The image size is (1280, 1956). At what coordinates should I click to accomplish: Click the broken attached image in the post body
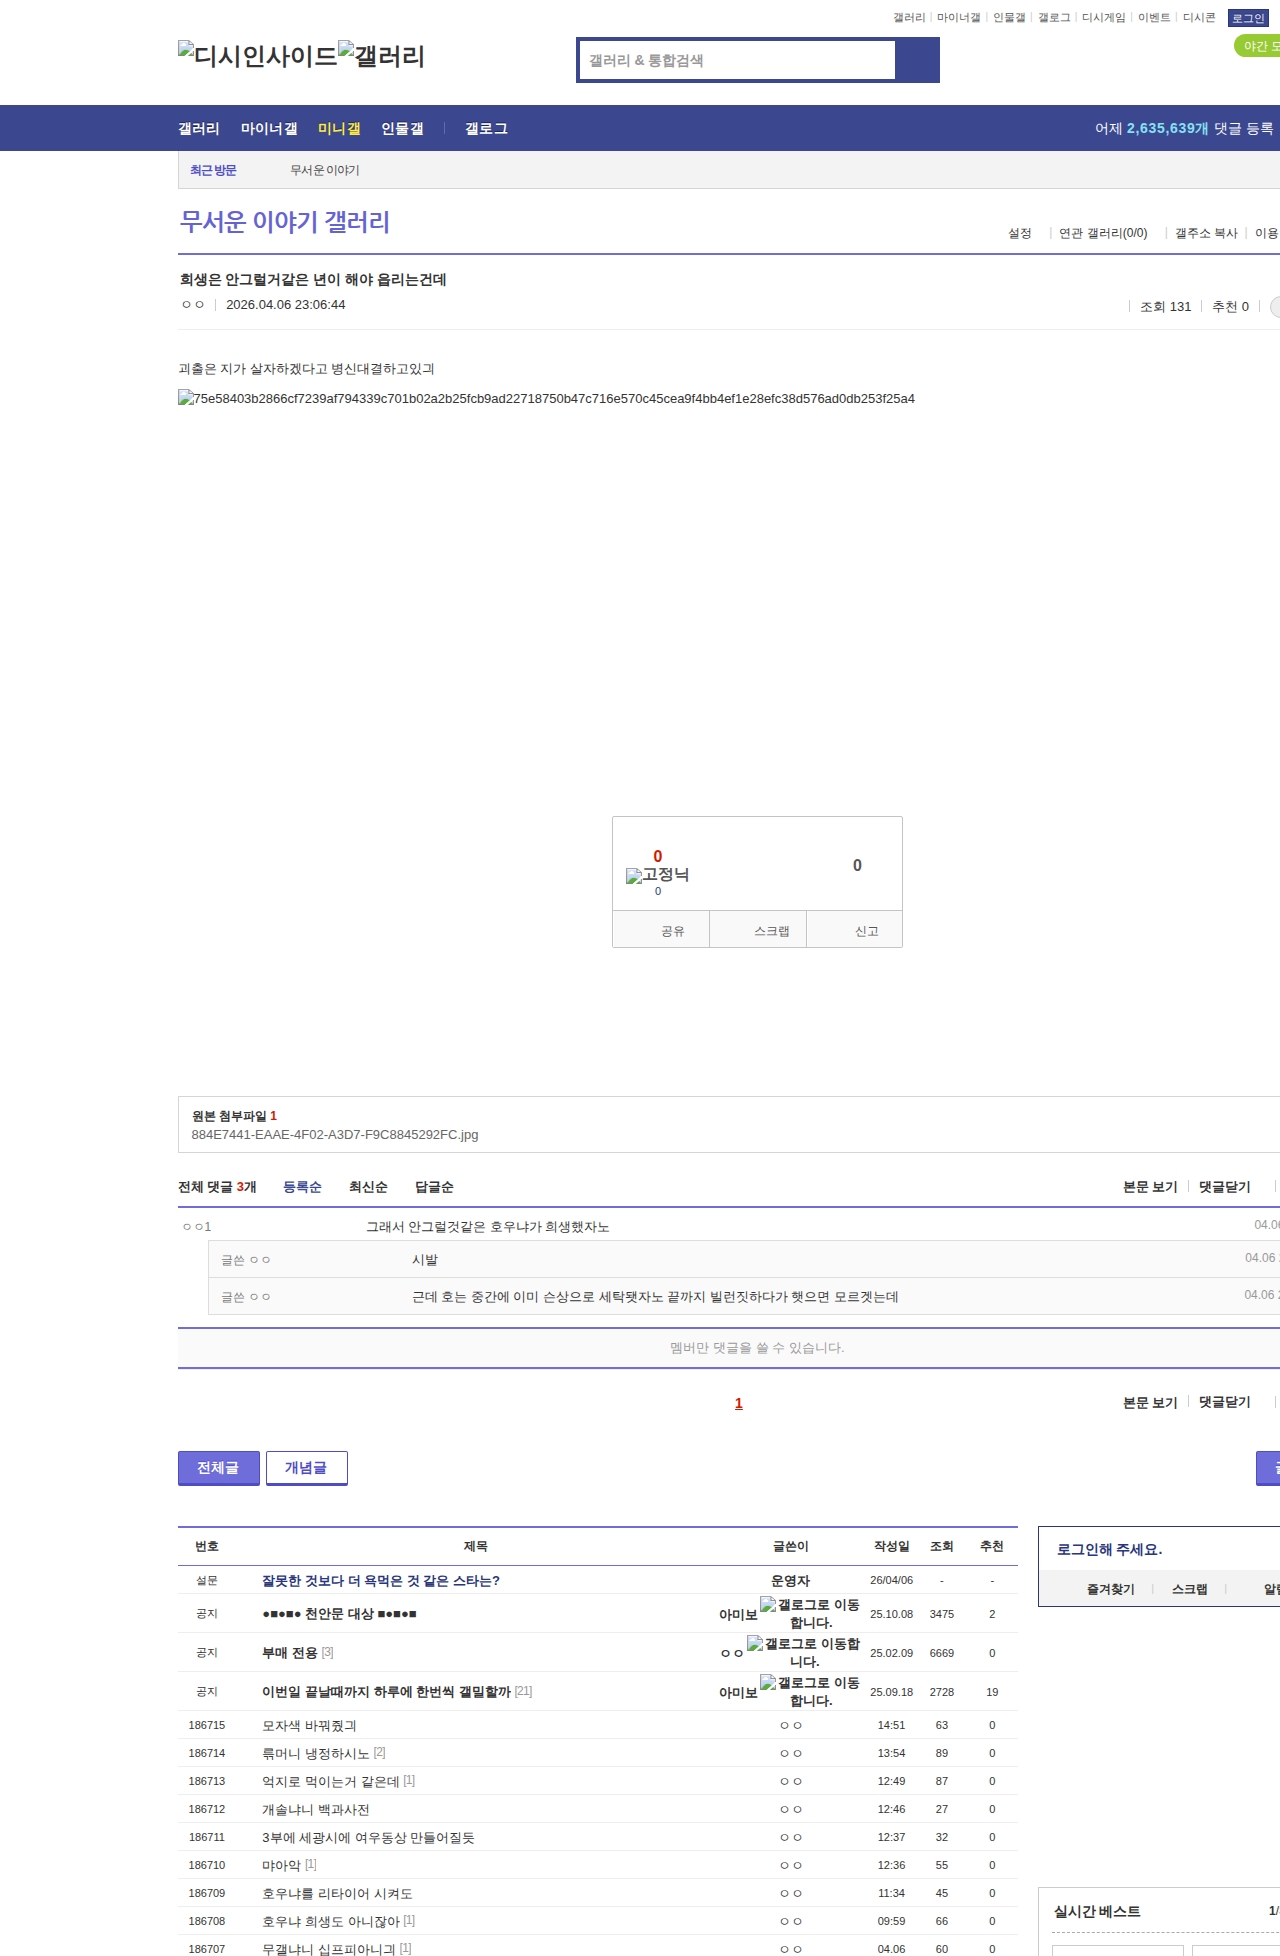(x=546, y=398)
